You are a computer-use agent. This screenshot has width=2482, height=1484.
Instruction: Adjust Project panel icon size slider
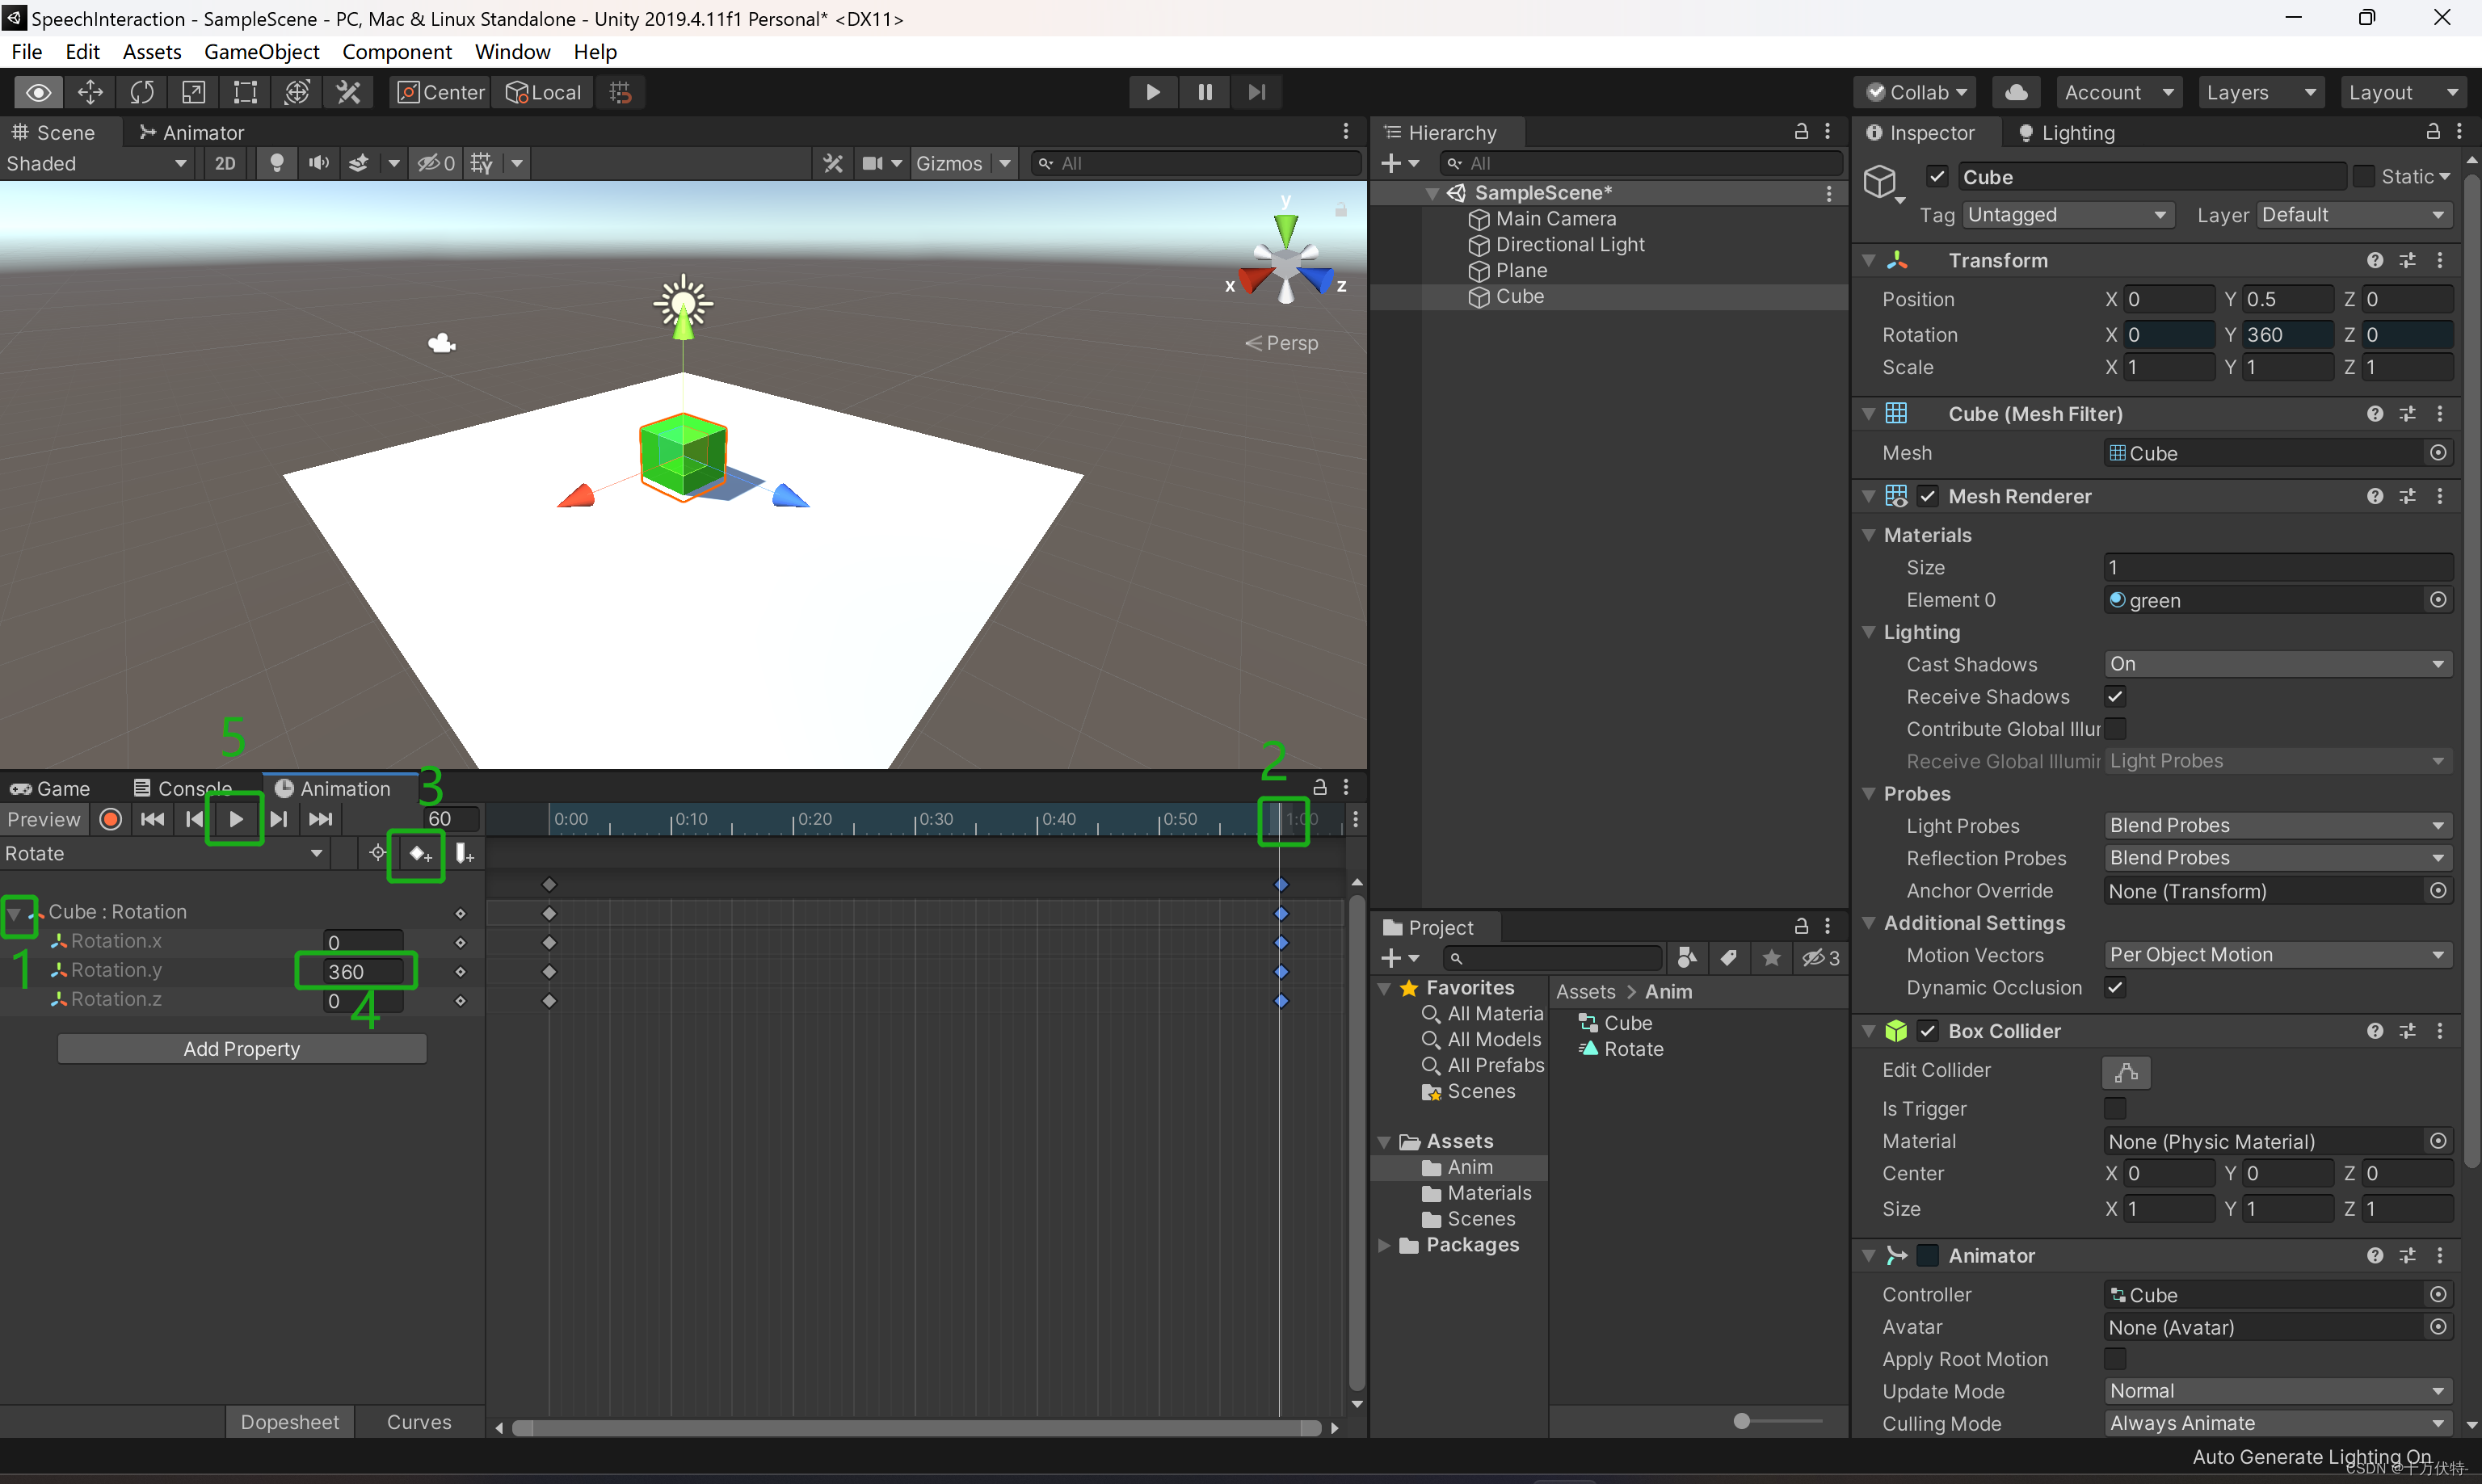click(x=1742, y=1421)
